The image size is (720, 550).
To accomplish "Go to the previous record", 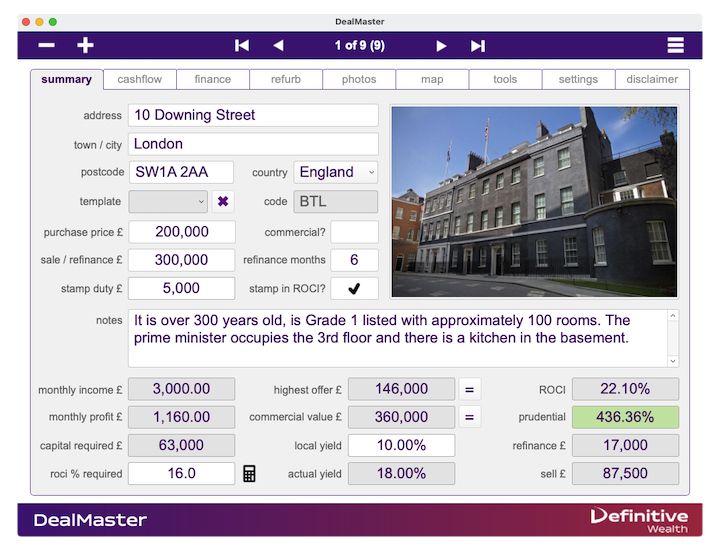I will [x=278, y=45].
